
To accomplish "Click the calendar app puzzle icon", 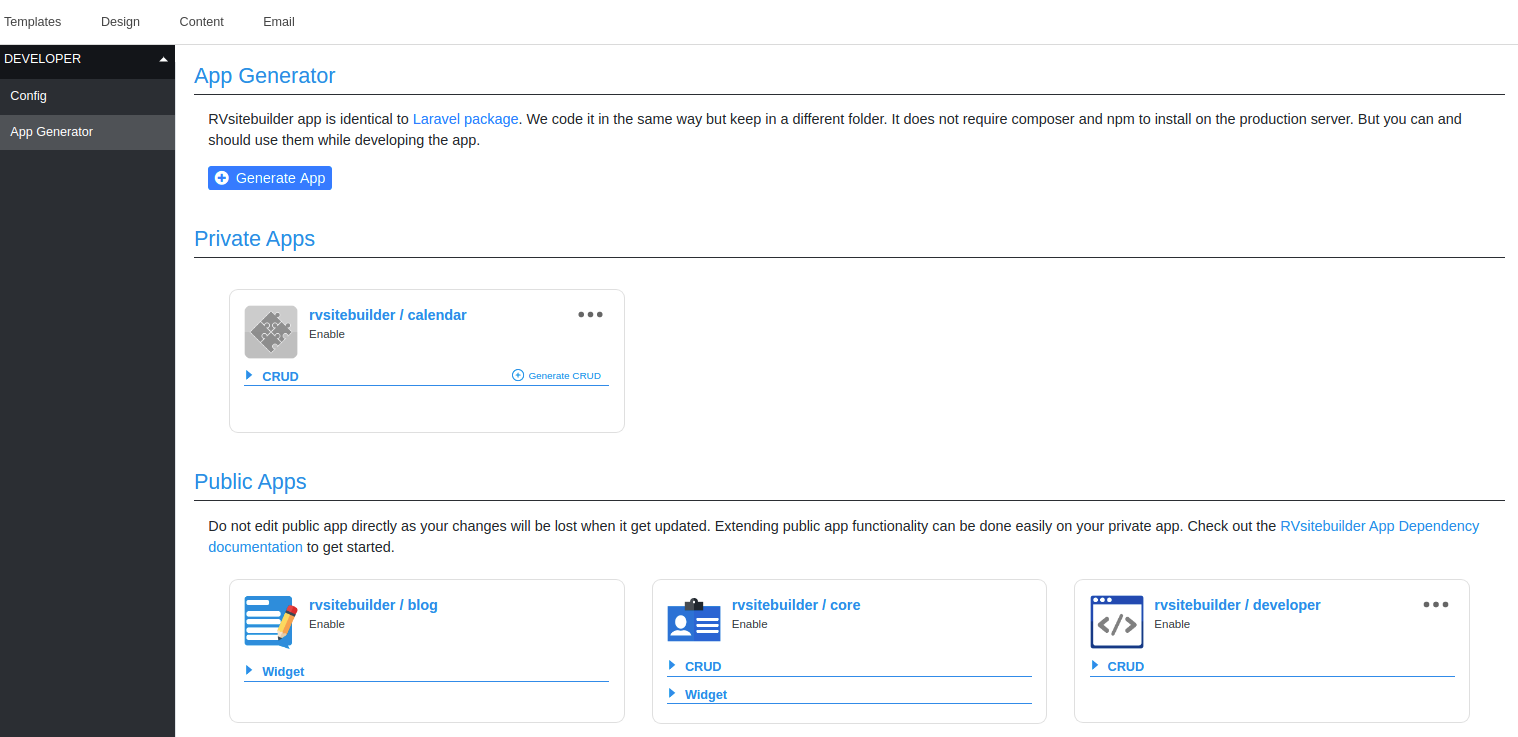I will (x=270, y=332).
